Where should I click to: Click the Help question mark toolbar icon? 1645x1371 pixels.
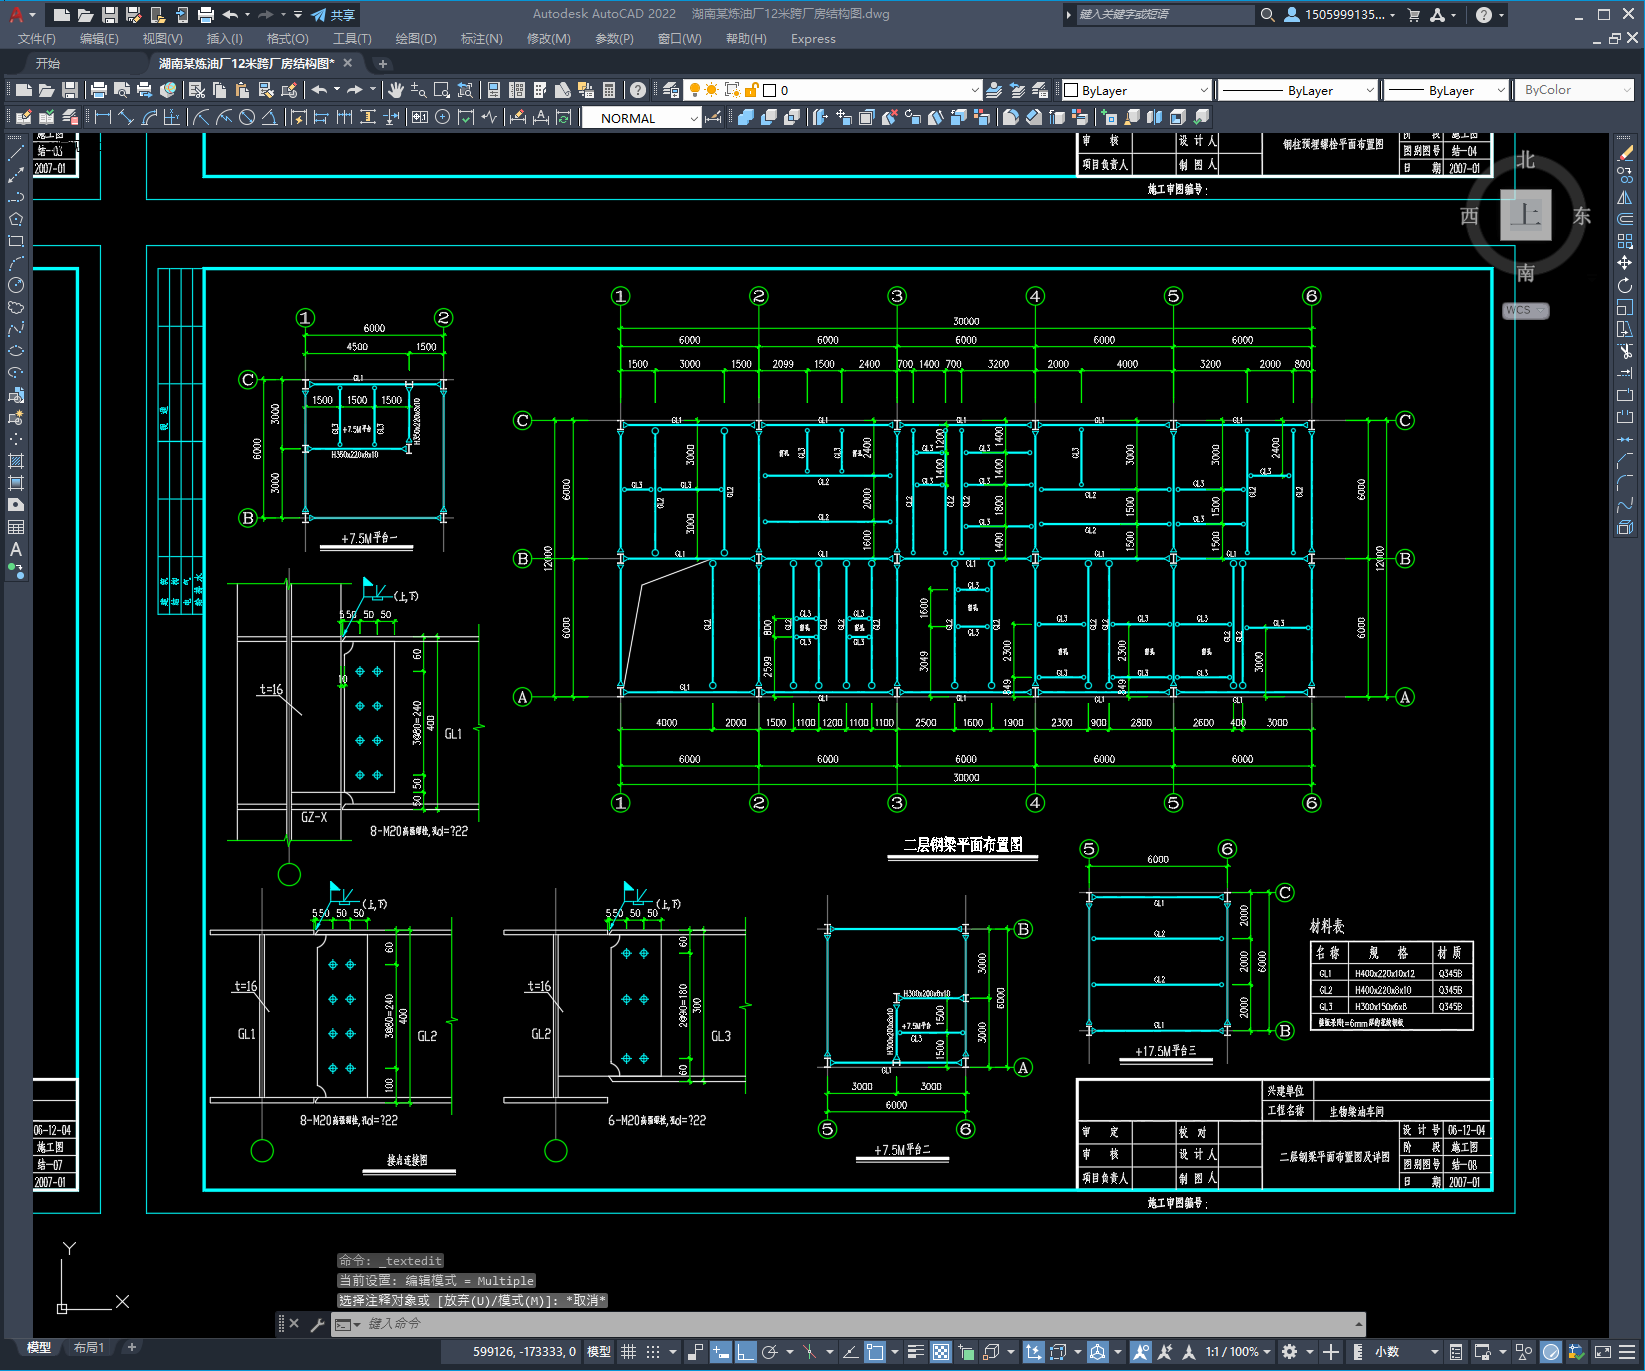pos(638,90)
